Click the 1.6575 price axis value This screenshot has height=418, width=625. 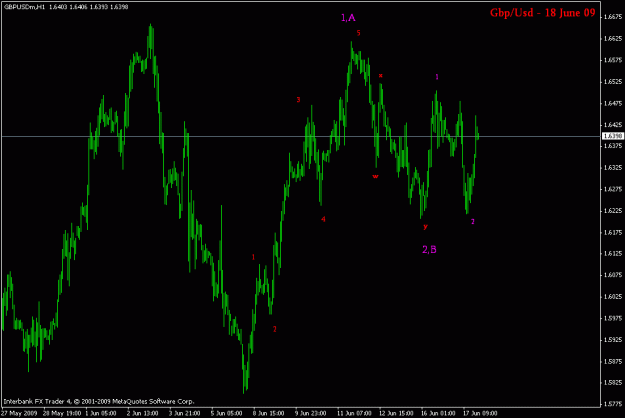click(613, 60)
